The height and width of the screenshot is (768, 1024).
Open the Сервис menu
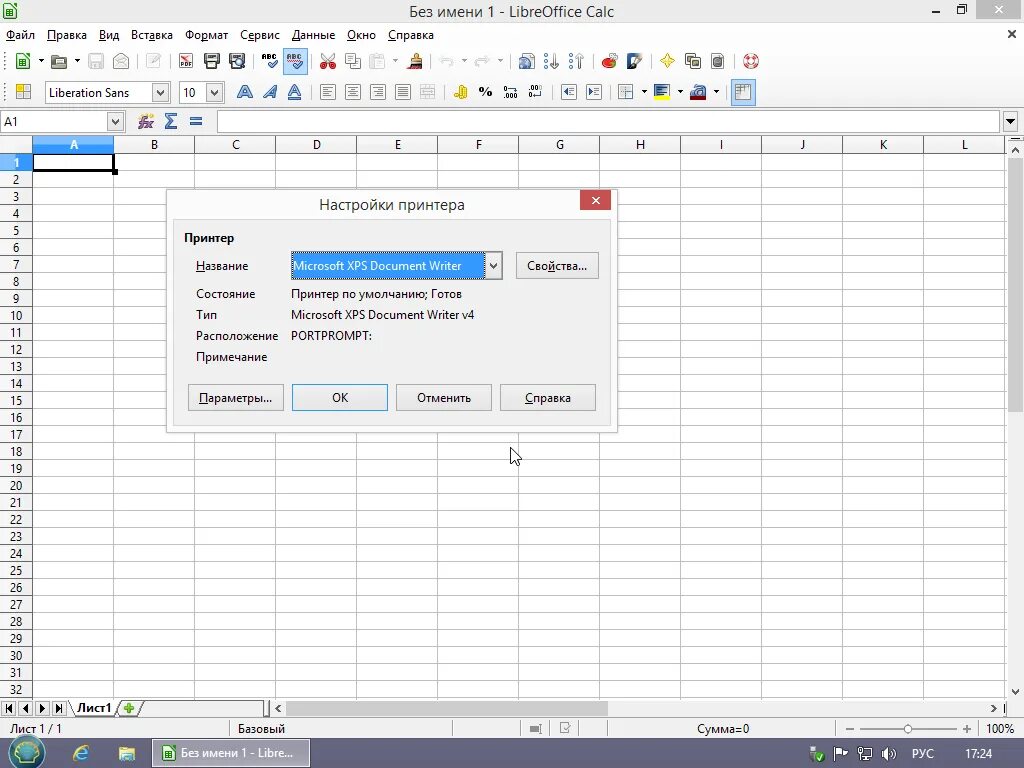coord(259,35)
